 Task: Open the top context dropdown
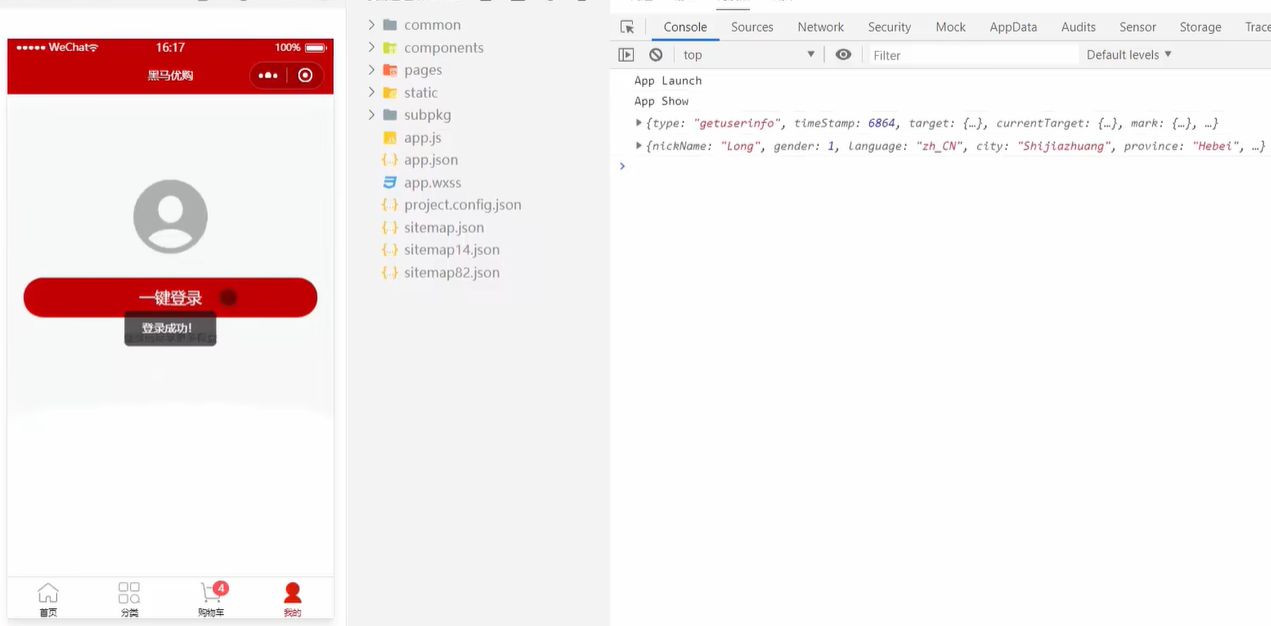[749, 55]
